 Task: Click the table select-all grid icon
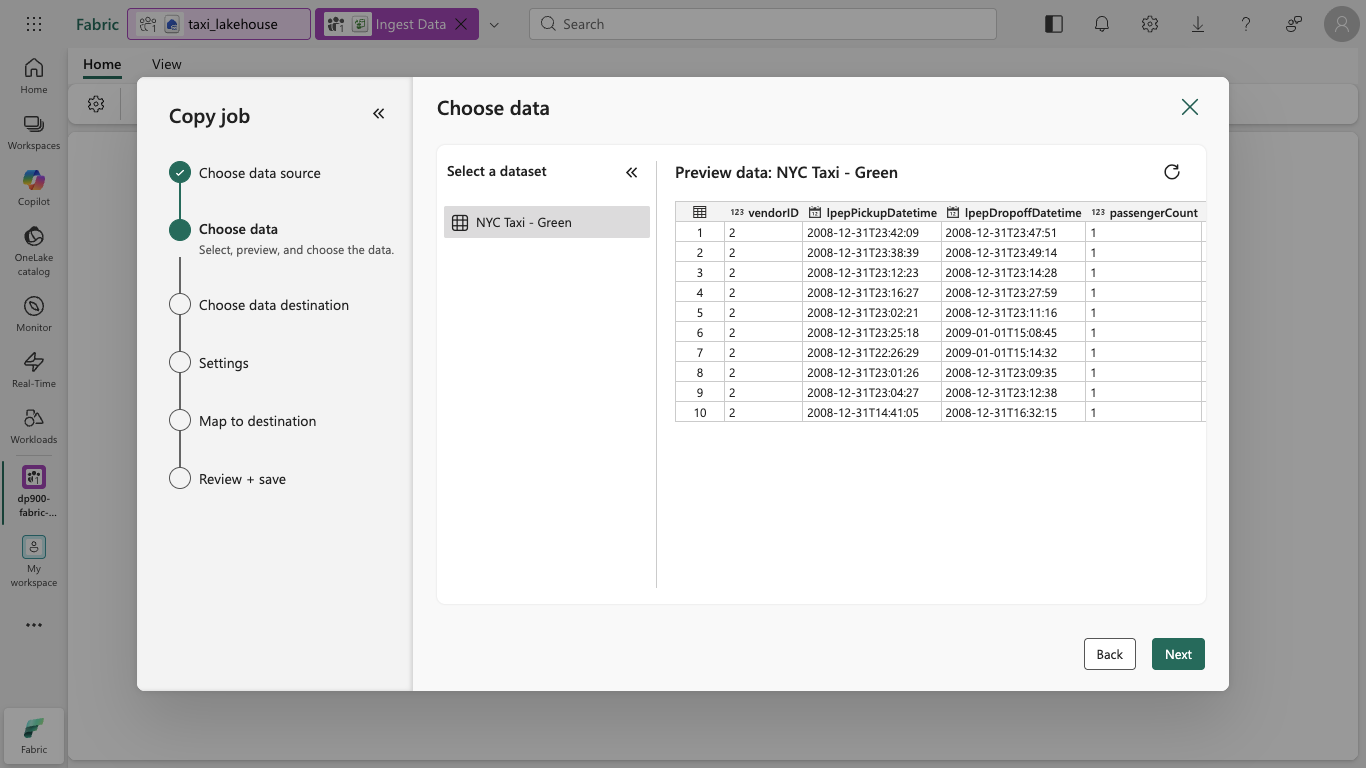click(700, 212)
